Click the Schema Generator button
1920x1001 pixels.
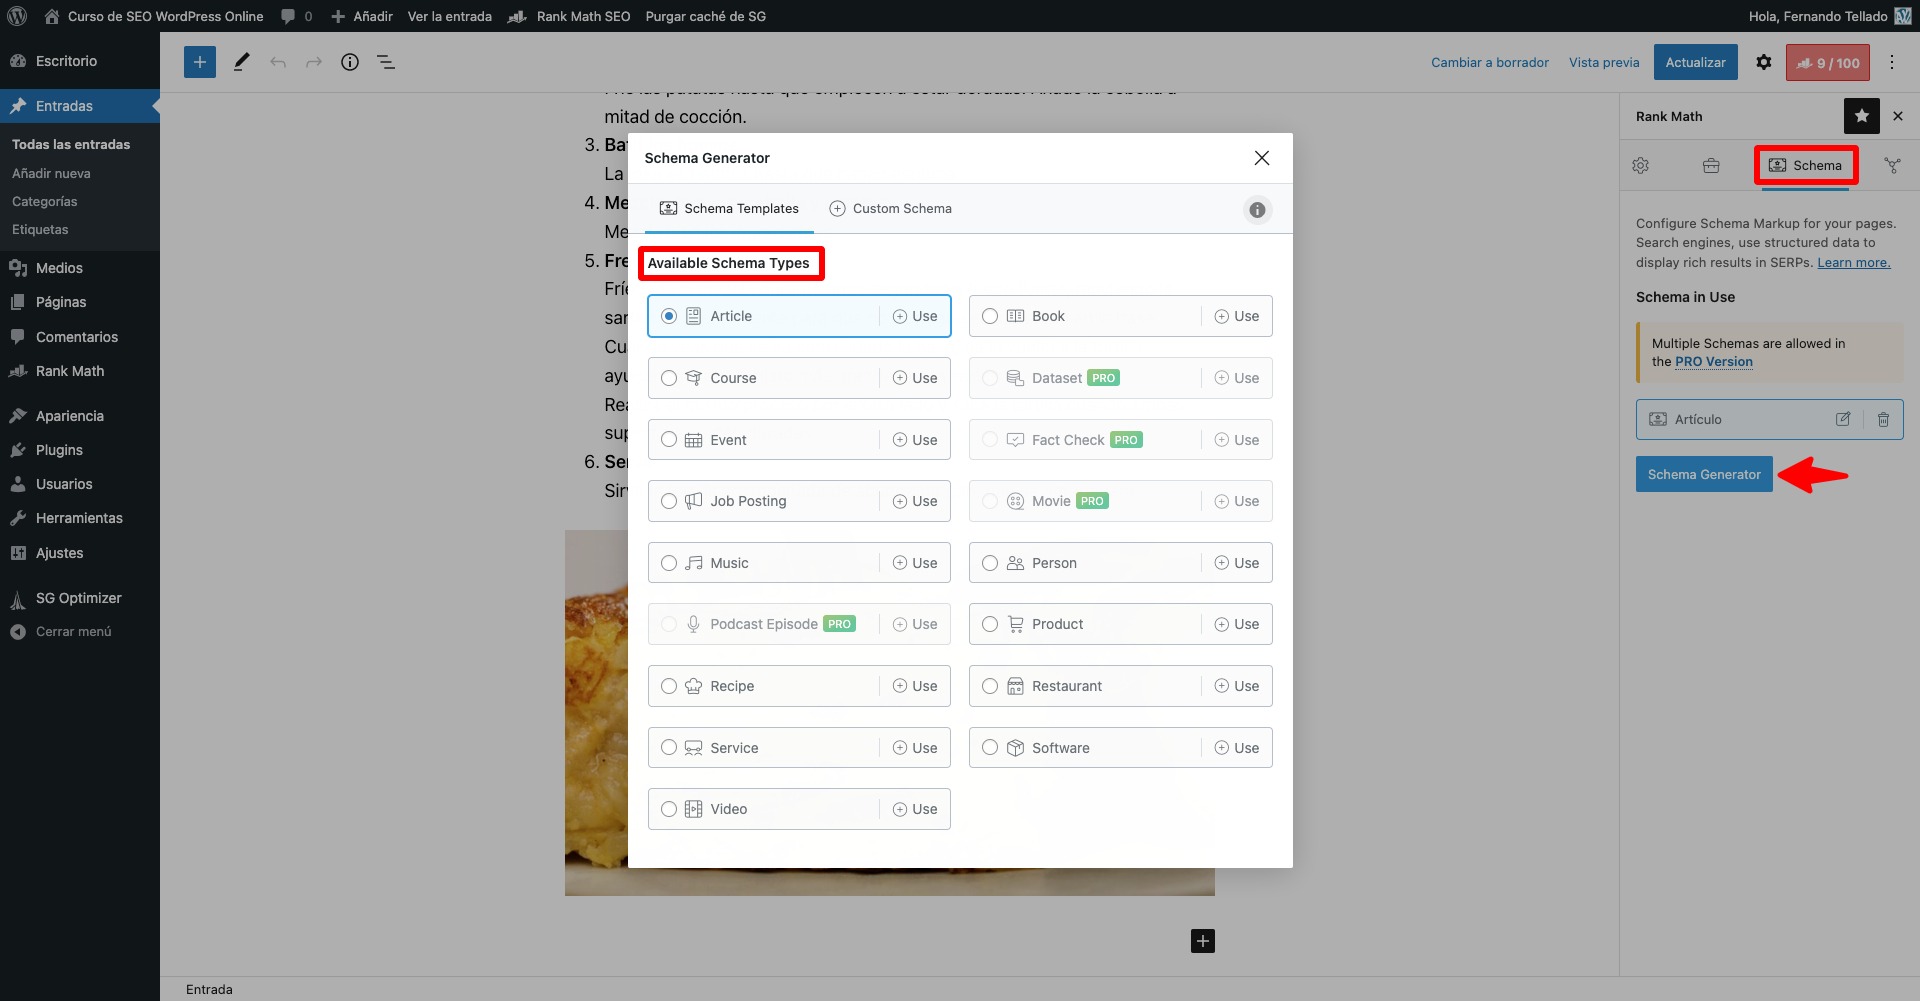[x=1704, y=473]
